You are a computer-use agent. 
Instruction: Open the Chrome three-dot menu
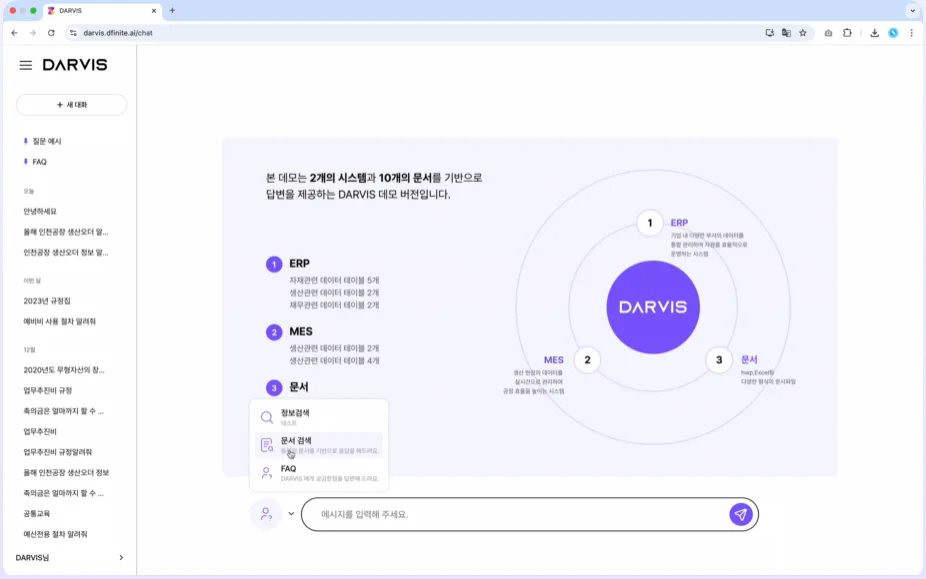(911, 33)
